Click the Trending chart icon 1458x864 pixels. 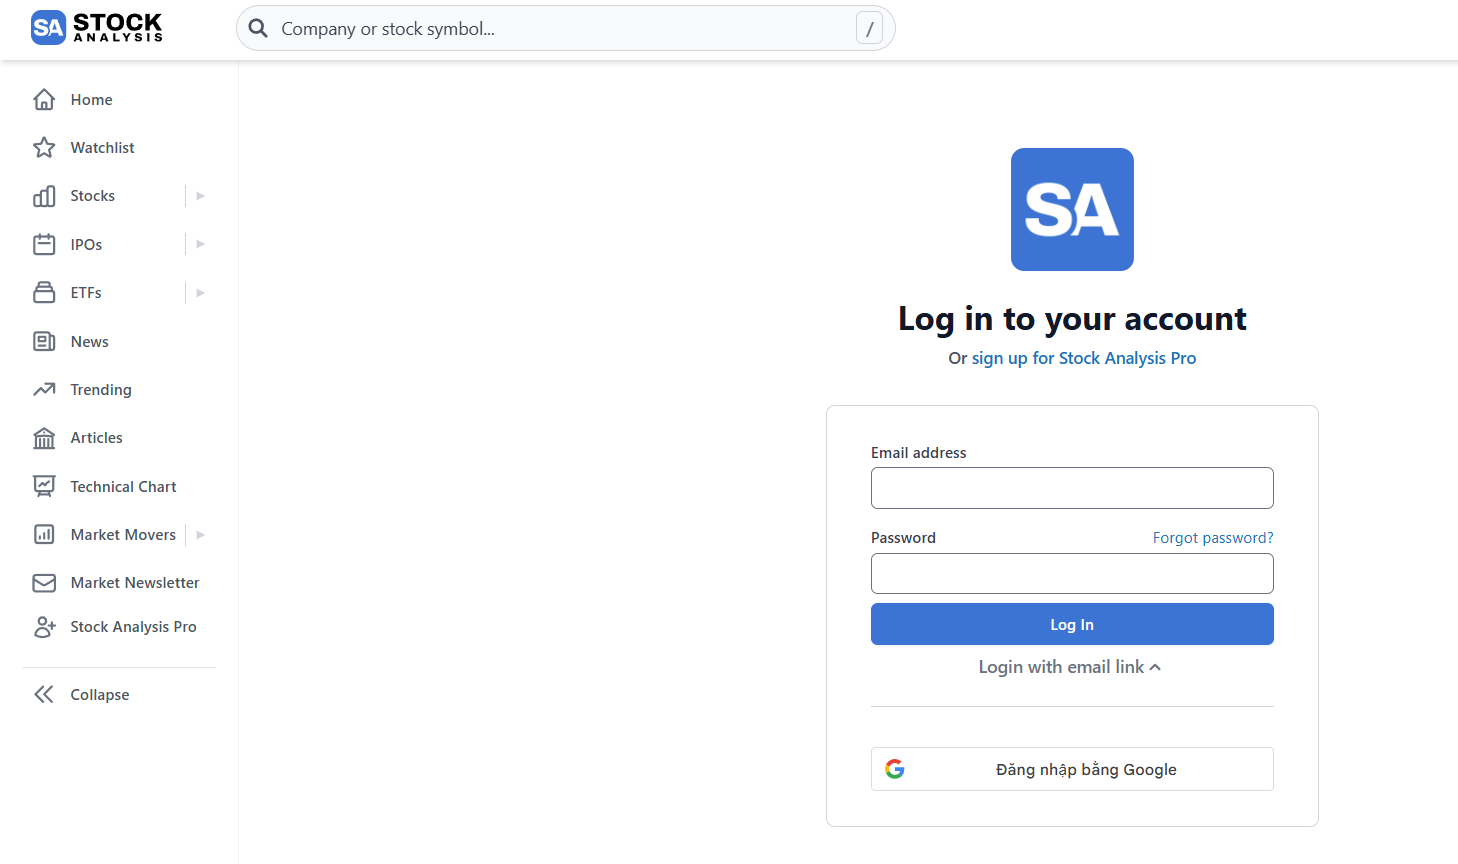[x=44, y=389]
